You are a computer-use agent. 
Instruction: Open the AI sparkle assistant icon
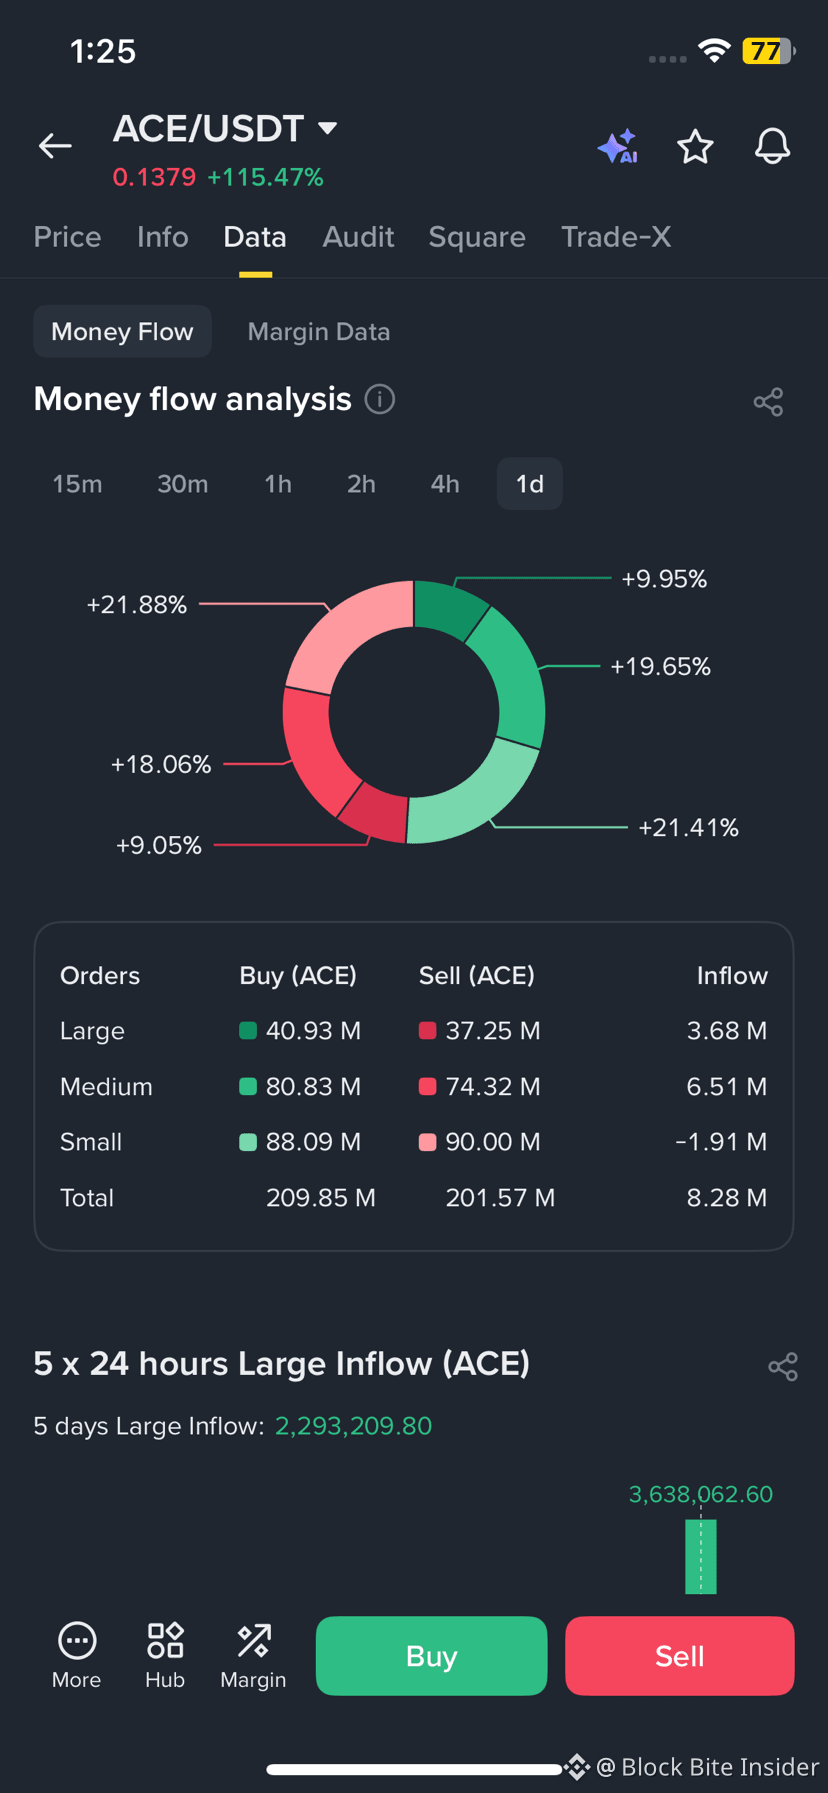pos(618,147)
